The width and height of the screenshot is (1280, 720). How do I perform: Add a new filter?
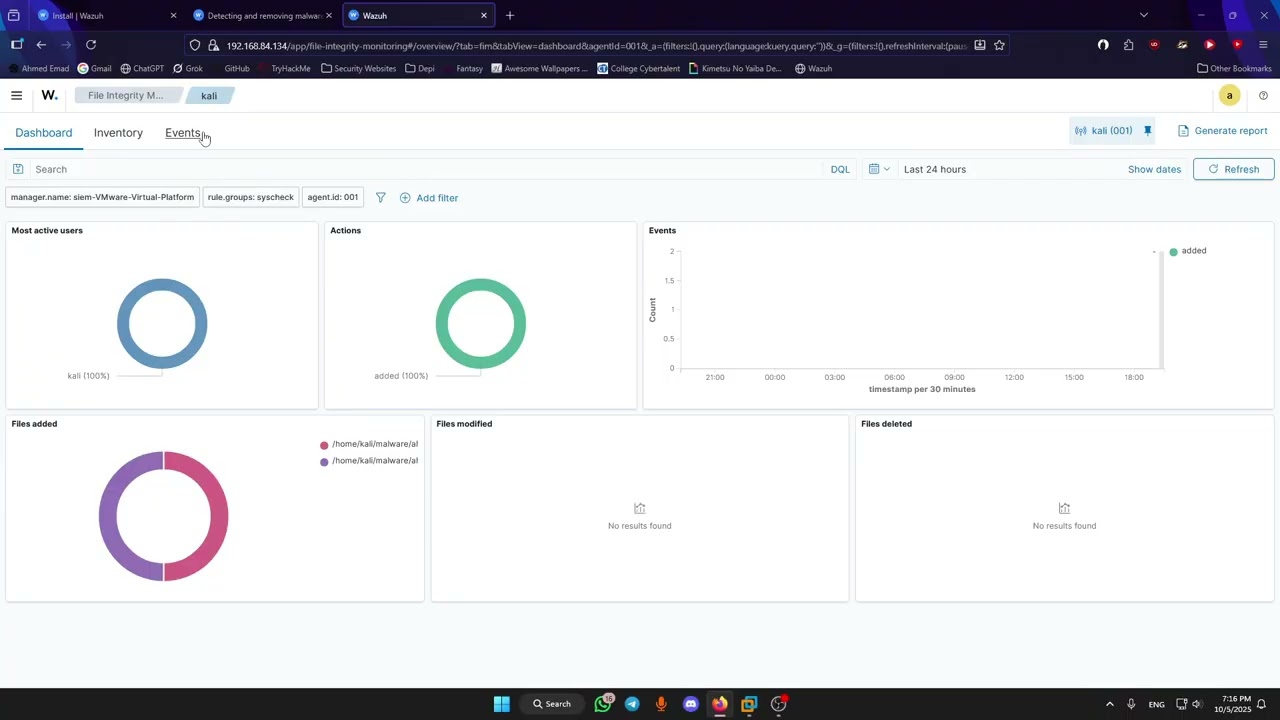click(429, 198)
